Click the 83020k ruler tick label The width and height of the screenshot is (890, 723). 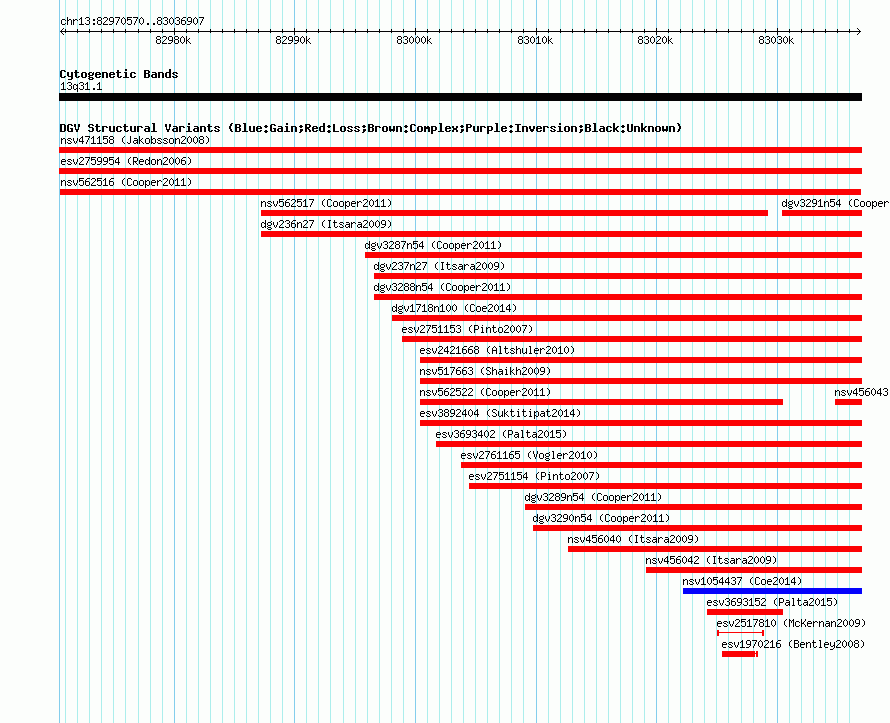(655, 40)
